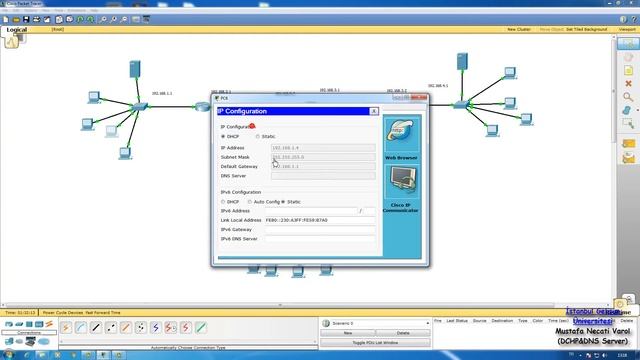
Task: Click the Link Local Address field
Action: click(320, 220)
